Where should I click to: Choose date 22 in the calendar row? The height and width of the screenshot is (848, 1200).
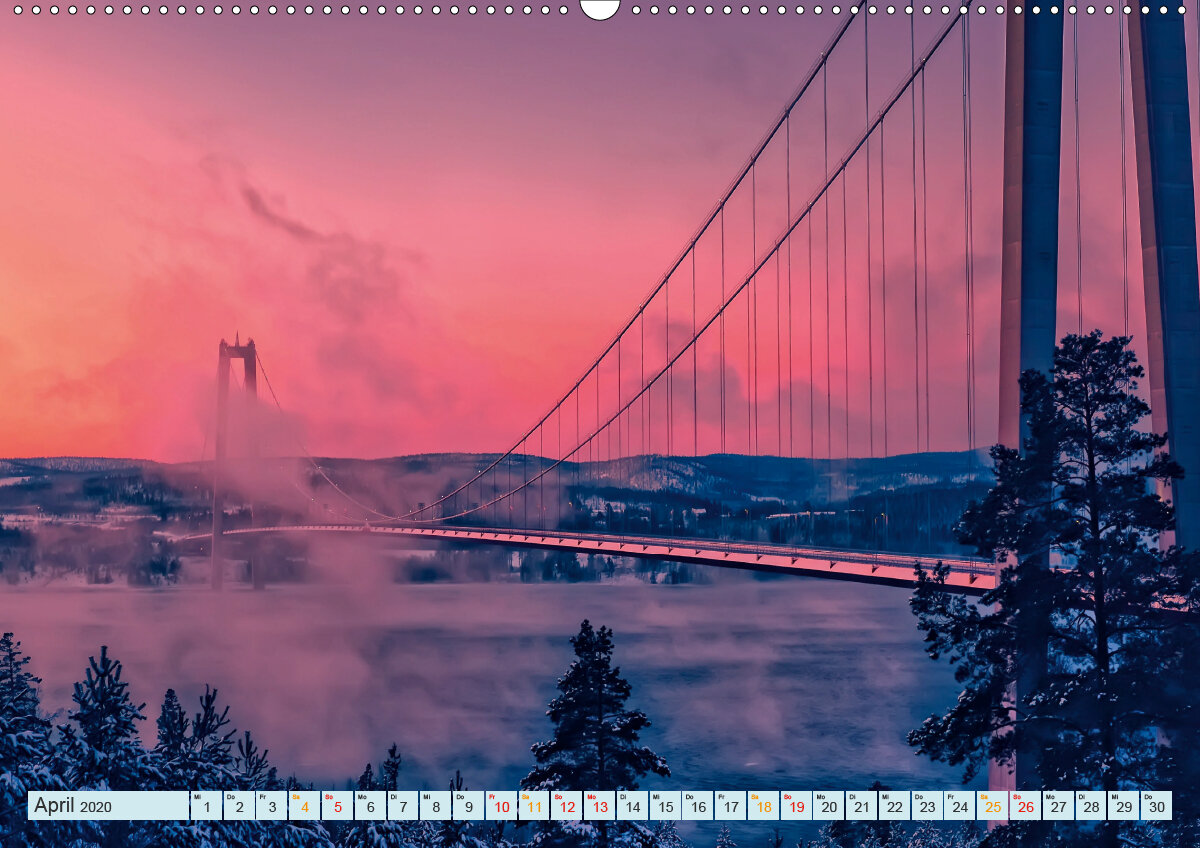tap(894, 806)
